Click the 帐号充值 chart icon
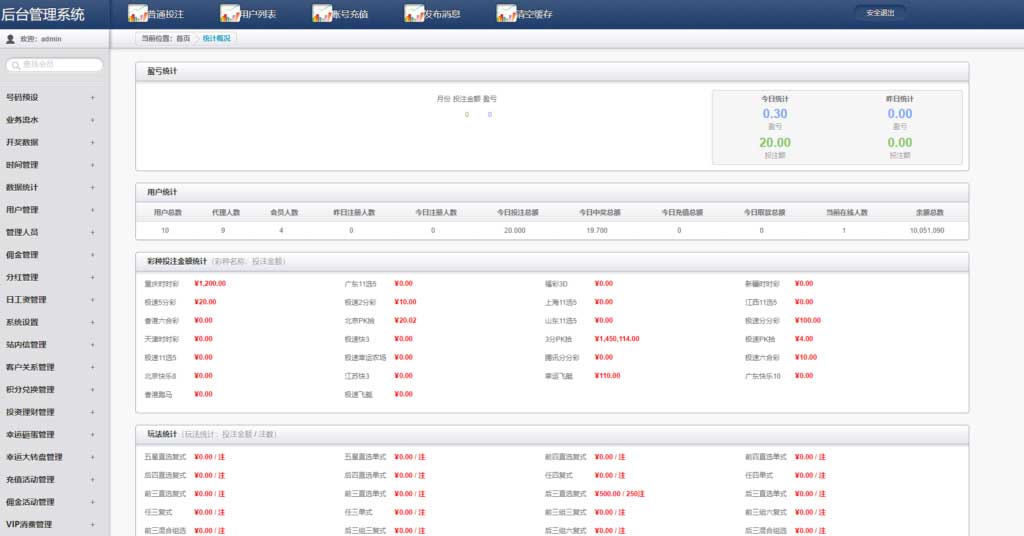Screen dimensions: 1024x536 pos(322,14)
